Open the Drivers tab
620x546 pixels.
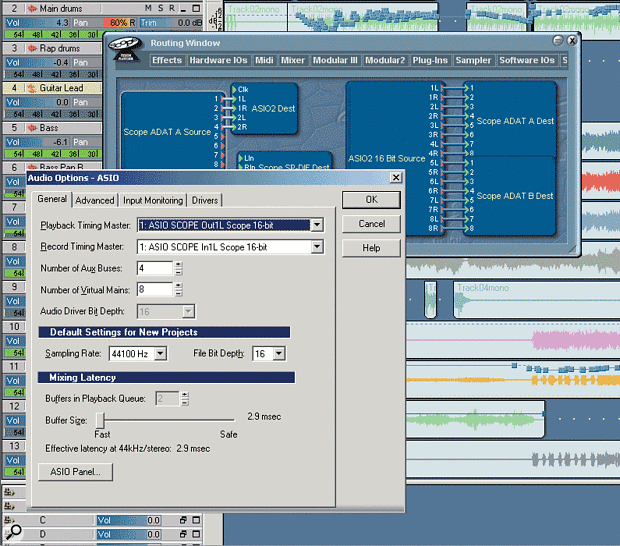205,200
